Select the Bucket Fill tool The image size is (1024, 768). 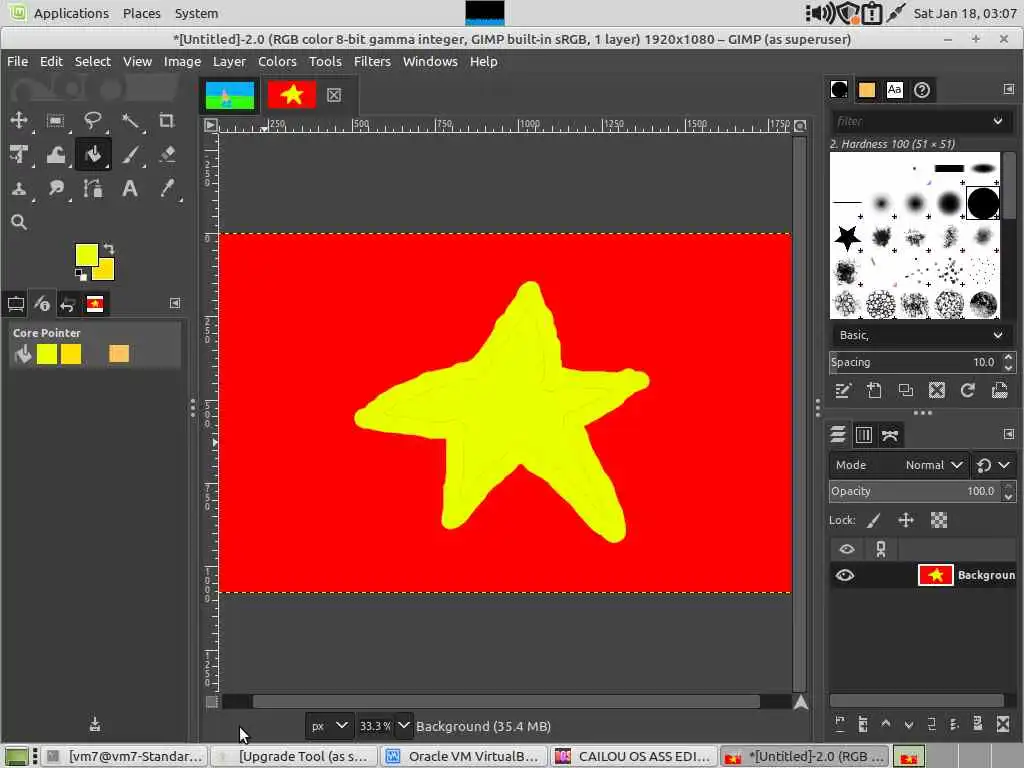[x=93, y=155]
